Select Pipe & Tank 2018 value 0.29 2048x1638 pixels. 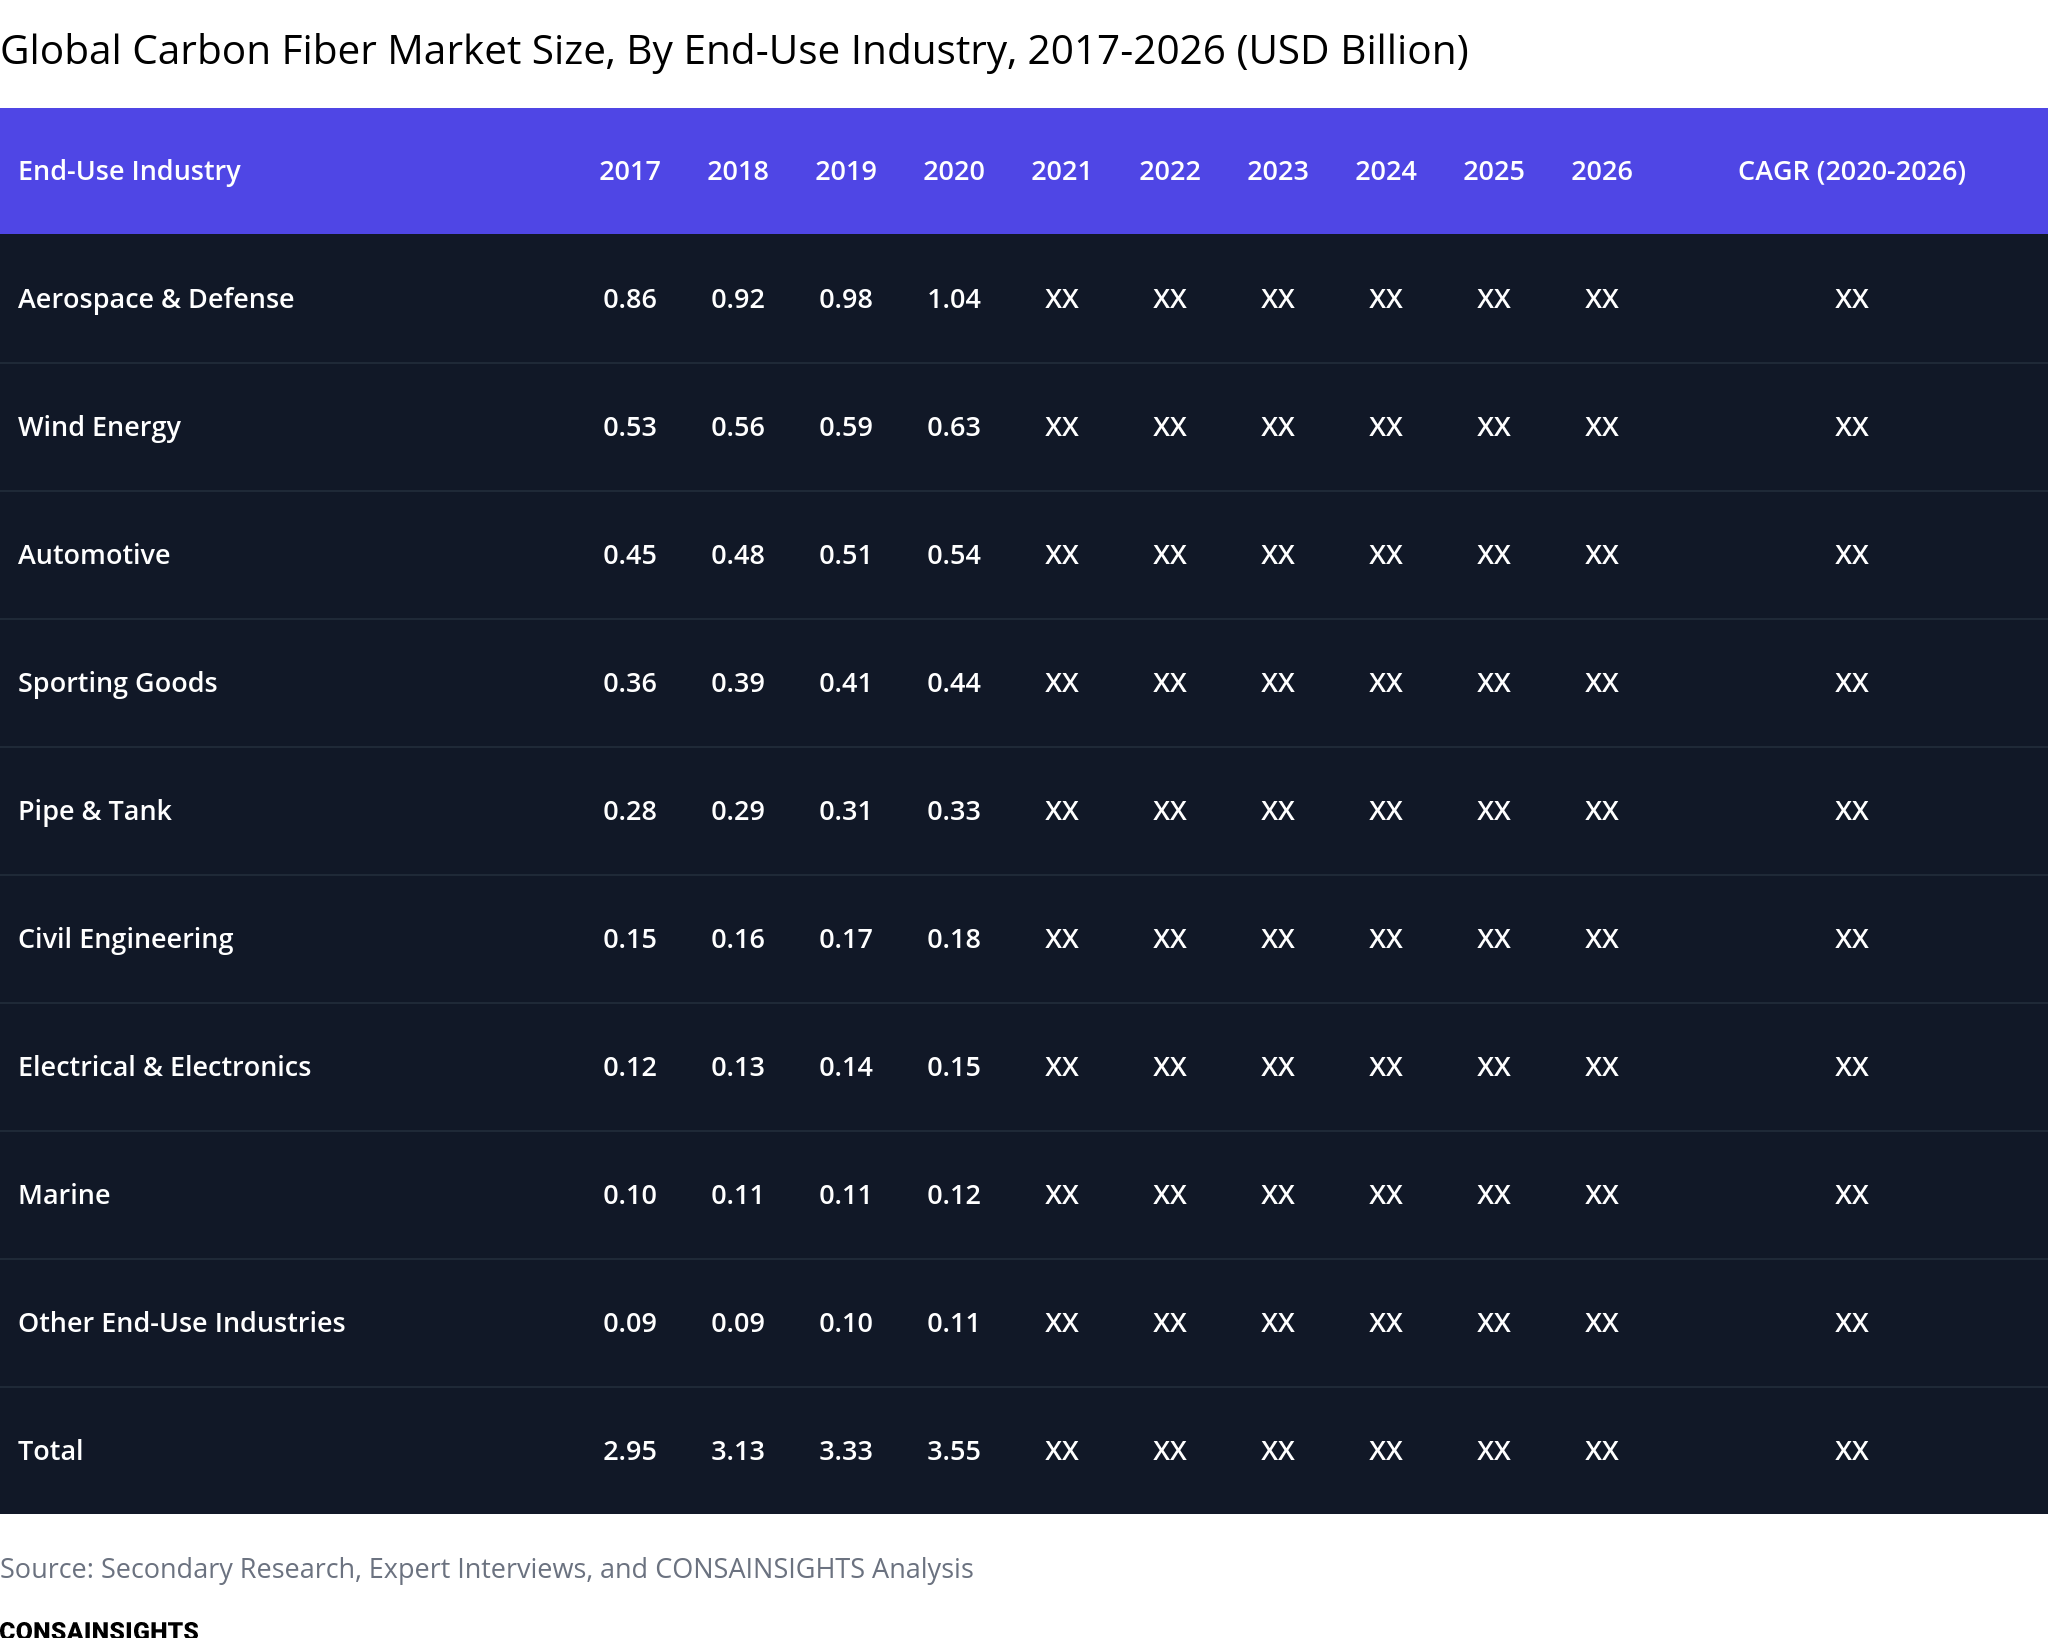738,811
